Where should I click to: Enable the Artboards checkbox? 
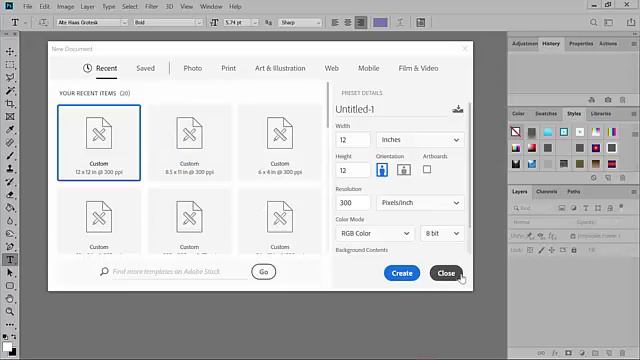(x=427, y=169)
